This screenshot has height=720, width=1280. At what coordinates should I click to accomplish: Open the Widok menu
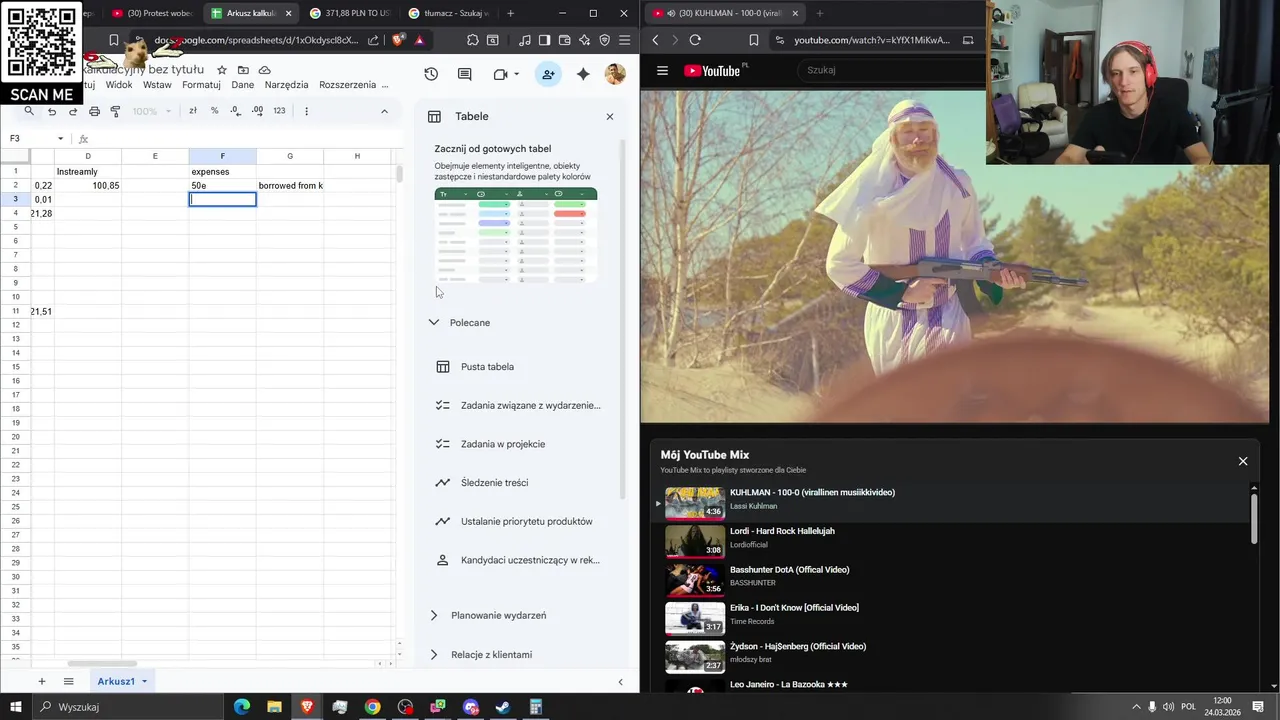pyautogui.click(x=119, y=85)
